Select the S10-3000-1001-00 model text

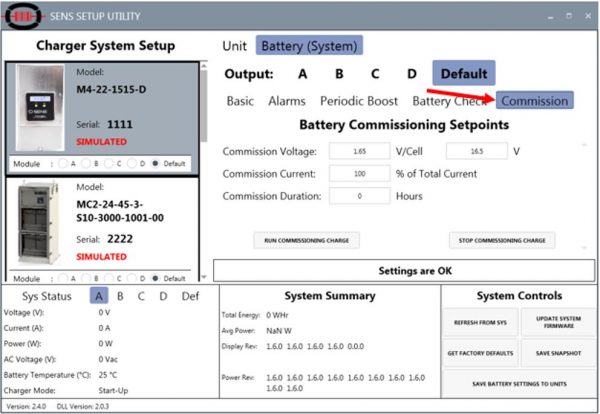[x=120, y=218]
